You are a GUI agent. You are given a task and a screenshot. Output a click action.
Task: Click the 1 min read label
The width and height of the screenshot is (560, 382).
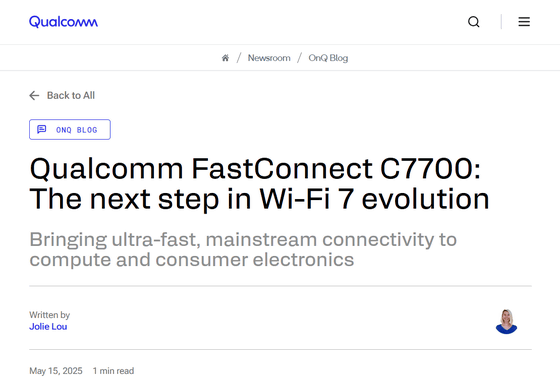pos(113,371)
